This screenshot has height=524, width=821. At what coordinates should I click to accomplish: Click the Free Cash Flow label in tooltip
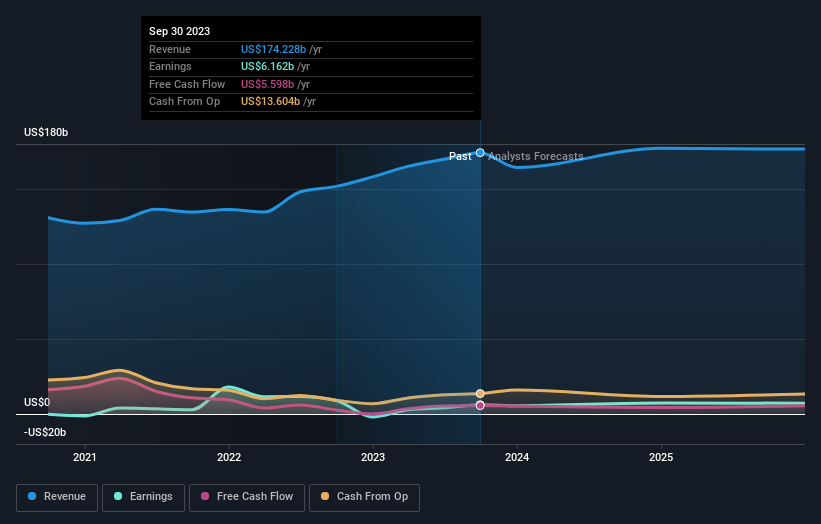(x=187, y=84)
